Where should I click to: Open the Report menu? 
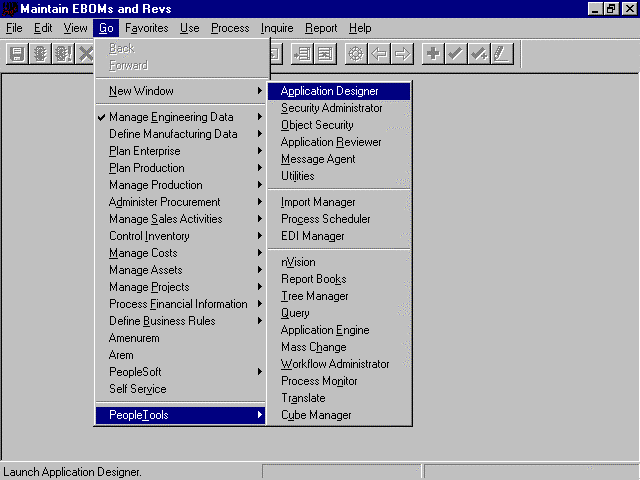(x=321, y=28)
